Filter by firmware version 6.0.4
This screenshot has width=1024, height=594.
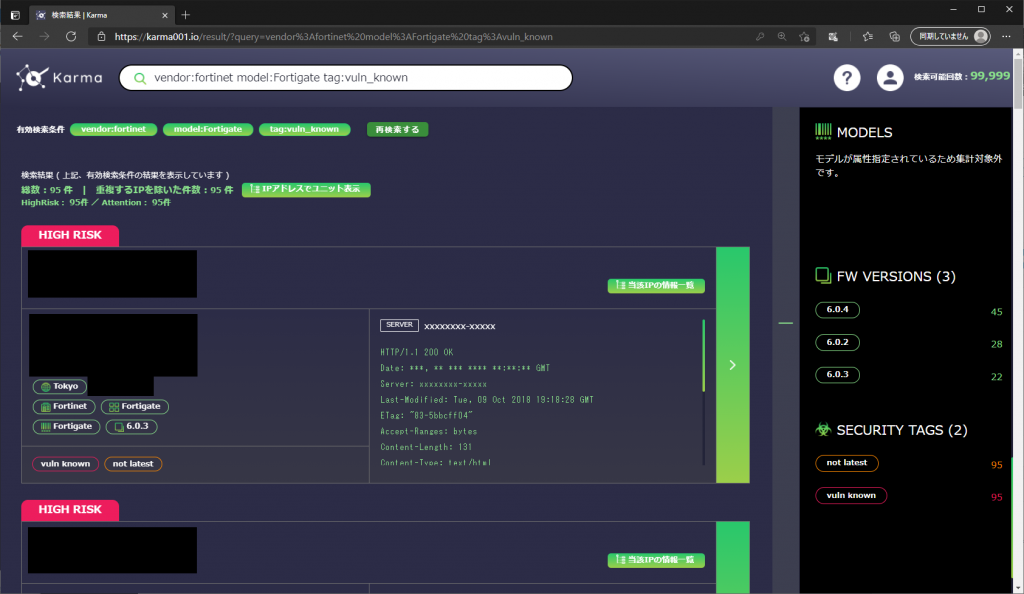pyautogui.click(x=837, y=309)
